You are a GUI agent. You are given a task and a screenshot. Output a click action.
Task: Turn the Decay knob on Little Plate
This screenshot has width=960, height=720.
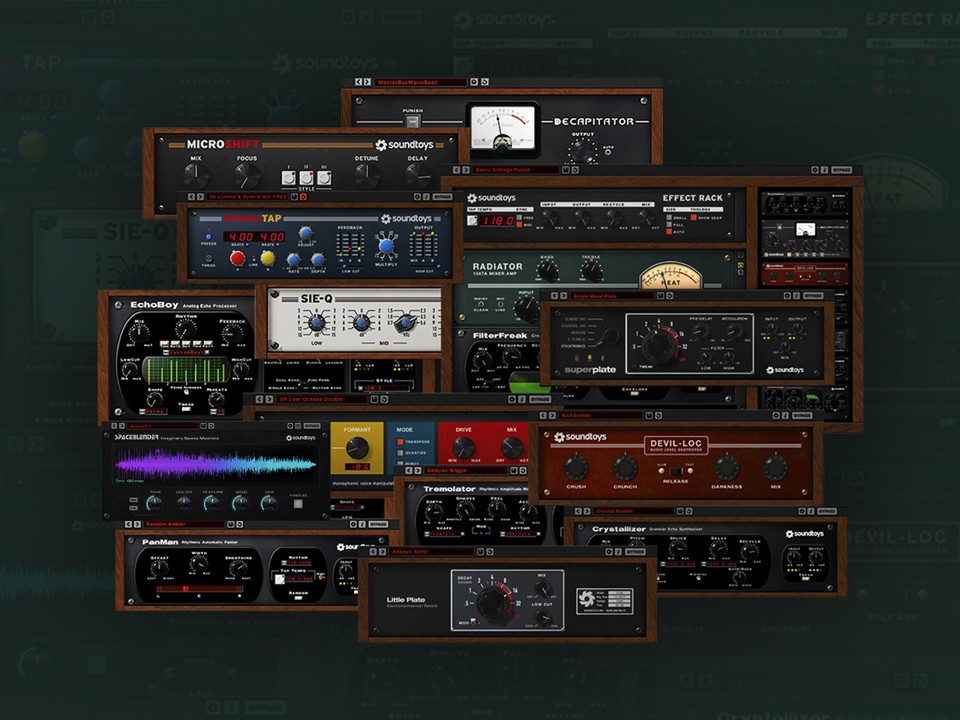(493, 601)
